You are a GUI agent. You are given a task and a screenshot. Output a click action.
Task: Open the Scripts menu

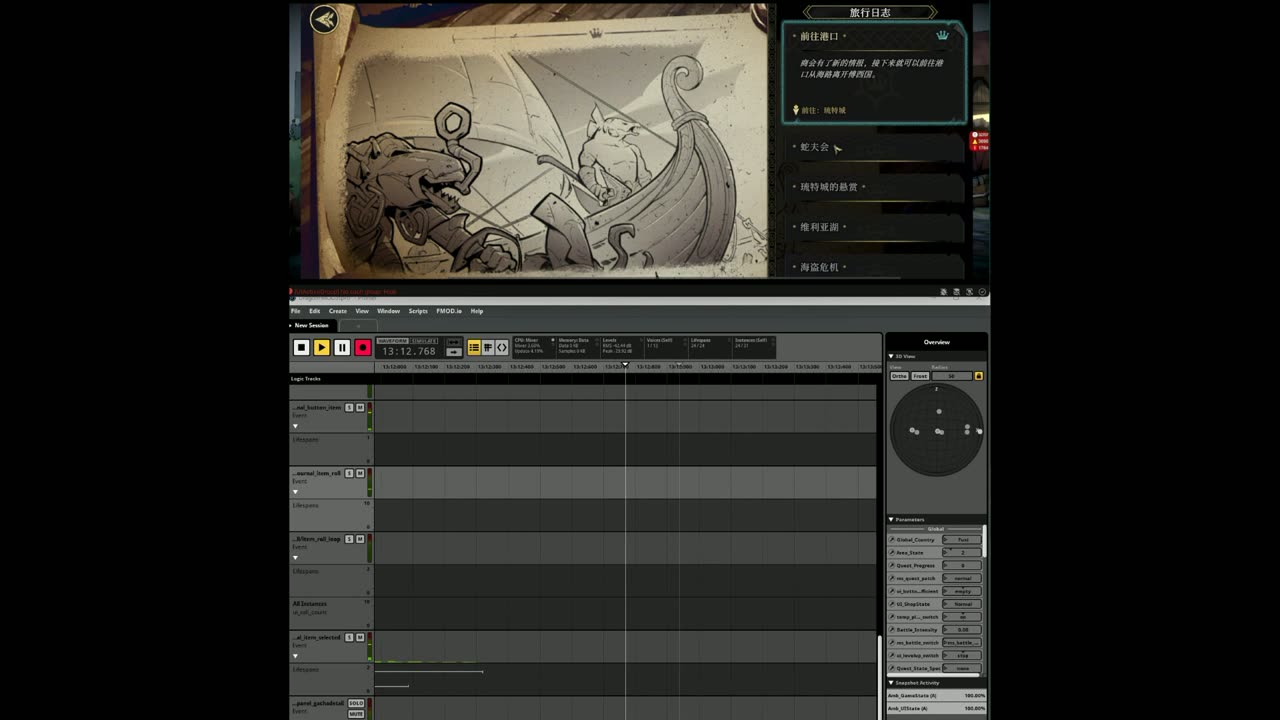point(418,311)
